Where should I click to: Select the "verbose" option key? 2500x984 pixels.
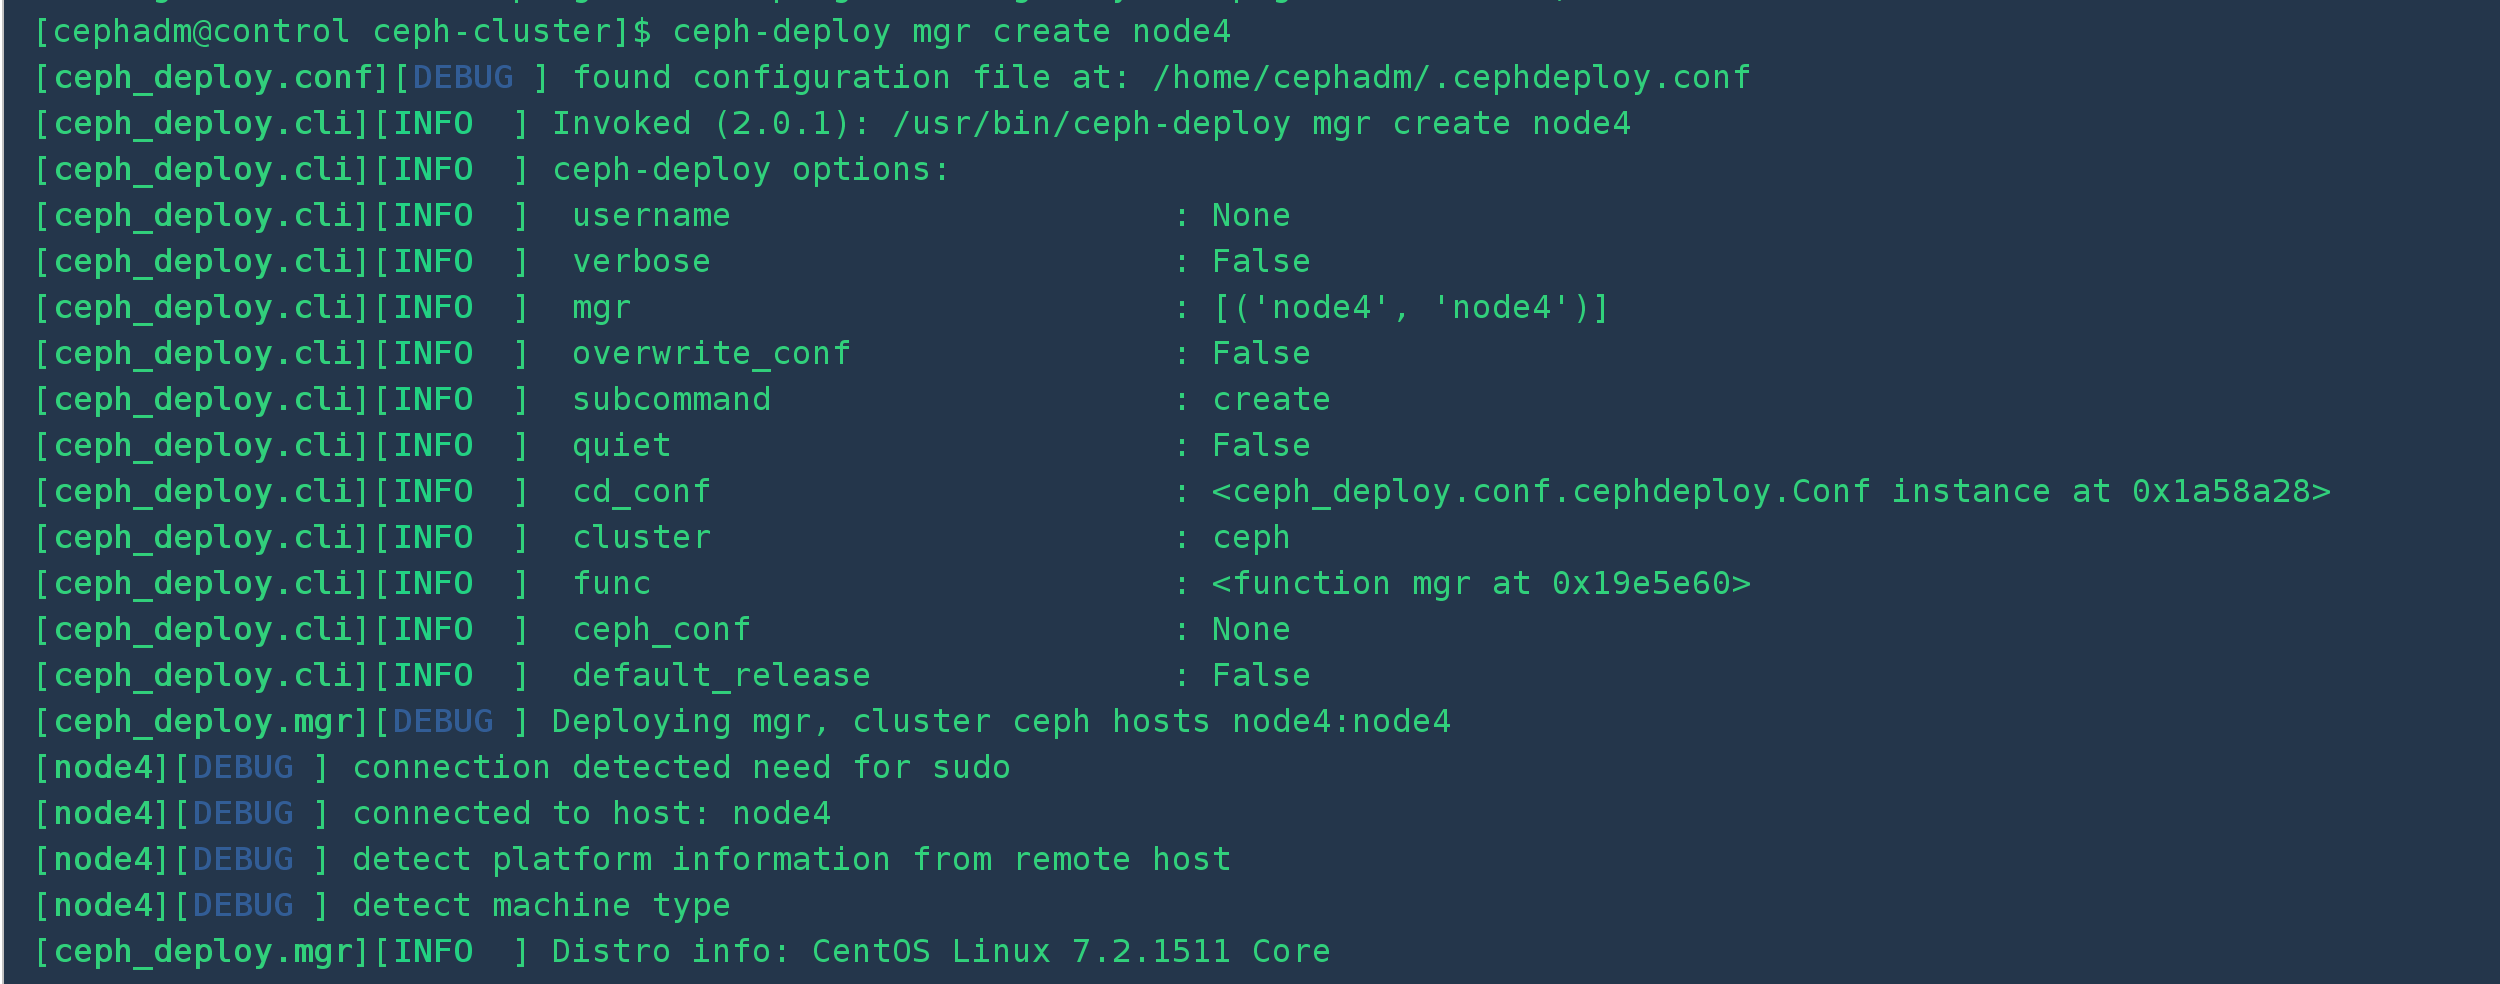pyautogui.click(x=642, y=262)
